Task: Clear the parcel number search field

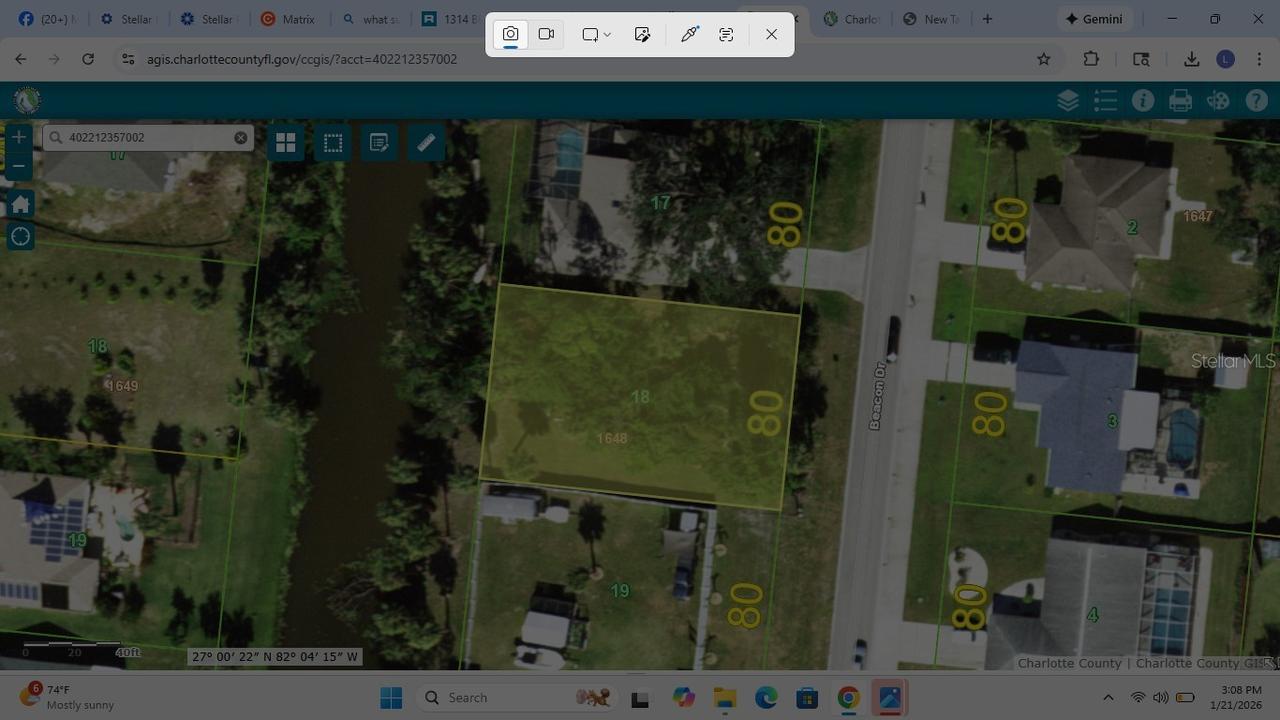Action: [x=240, y=137]
